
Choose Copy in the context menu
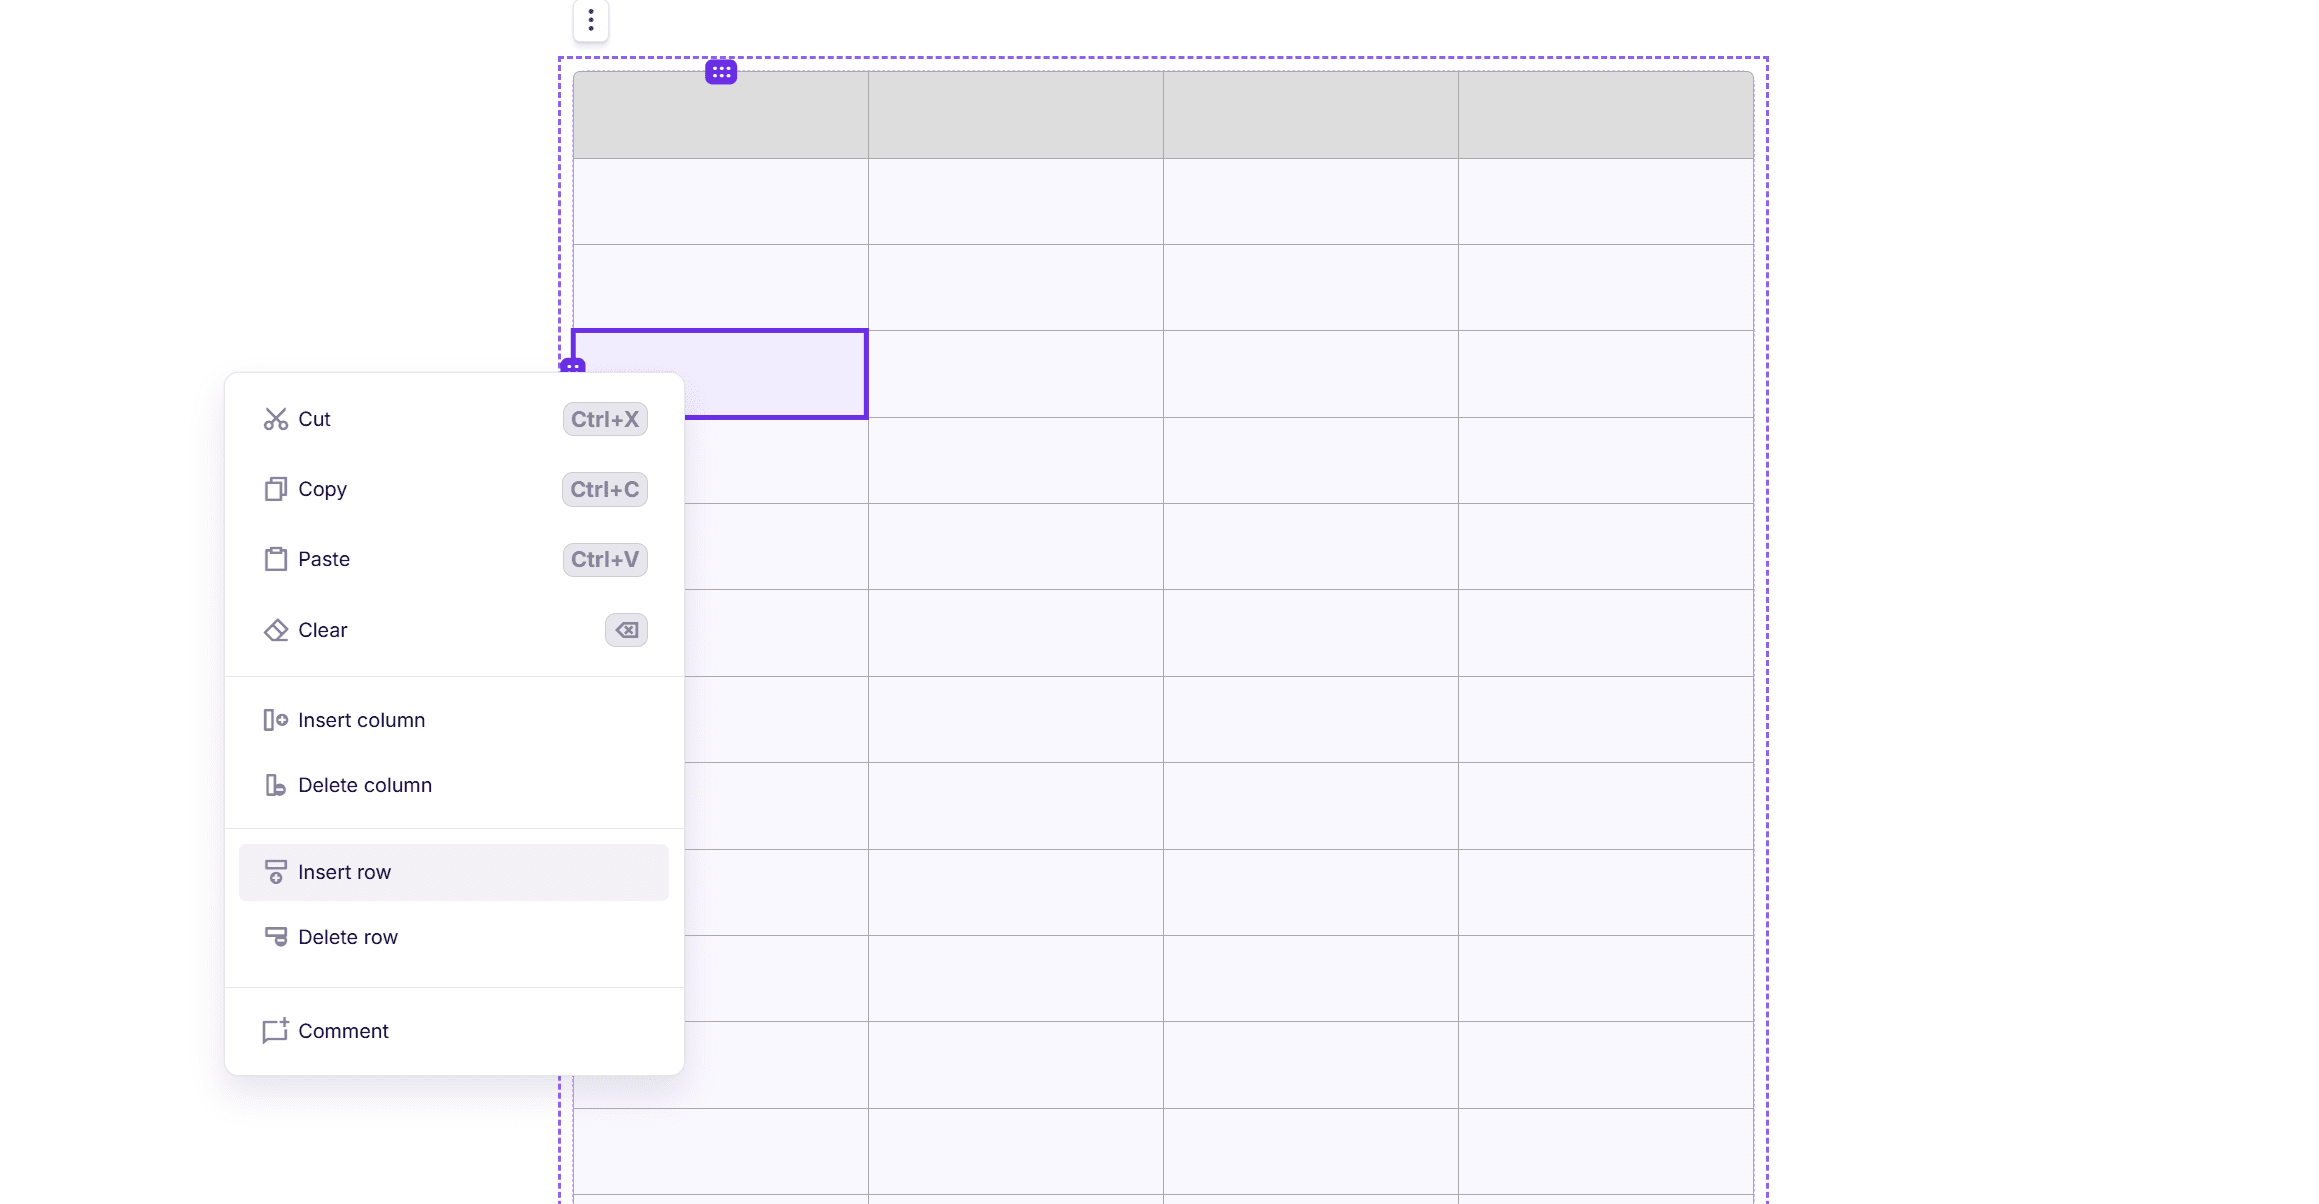click(x=453, y=489)
